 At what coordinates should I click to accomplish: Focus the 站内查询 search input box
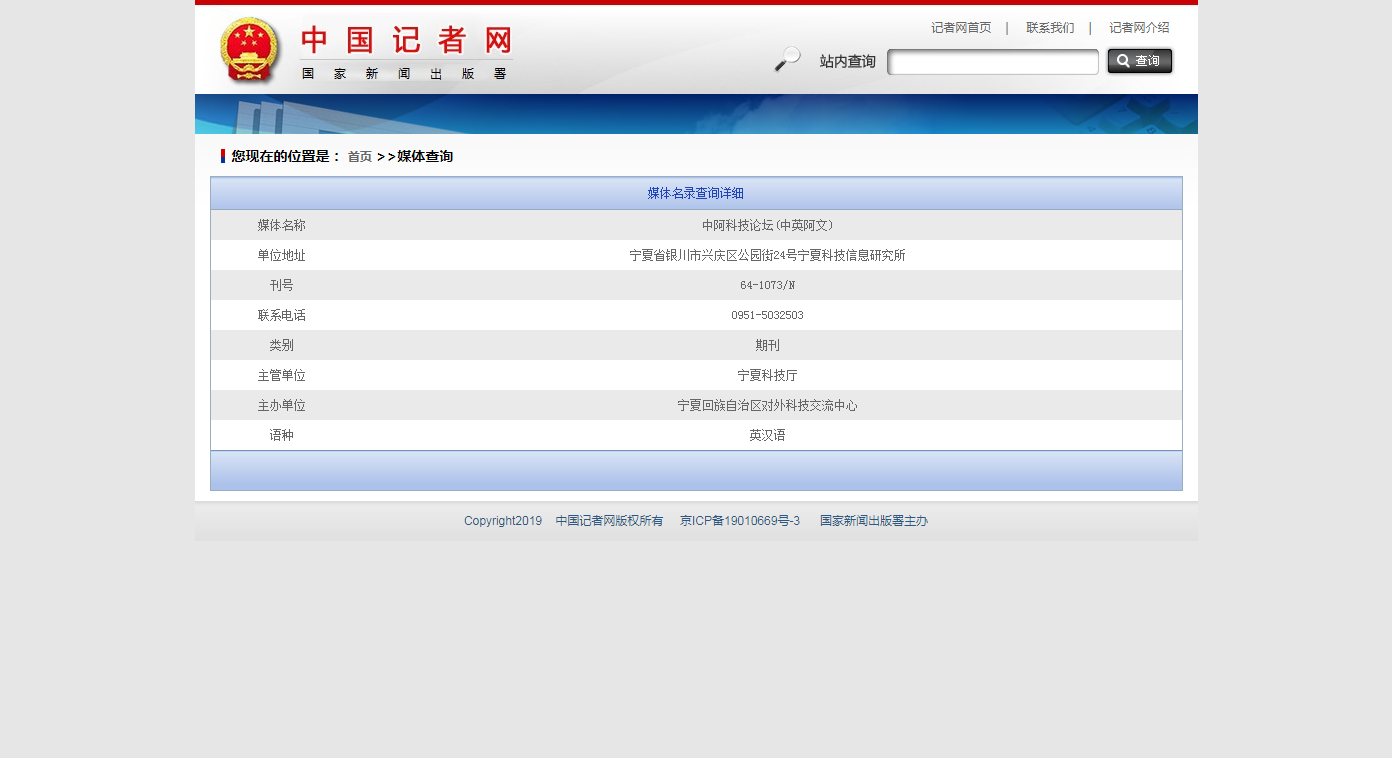pyautogui.click(x=992, y=62)
